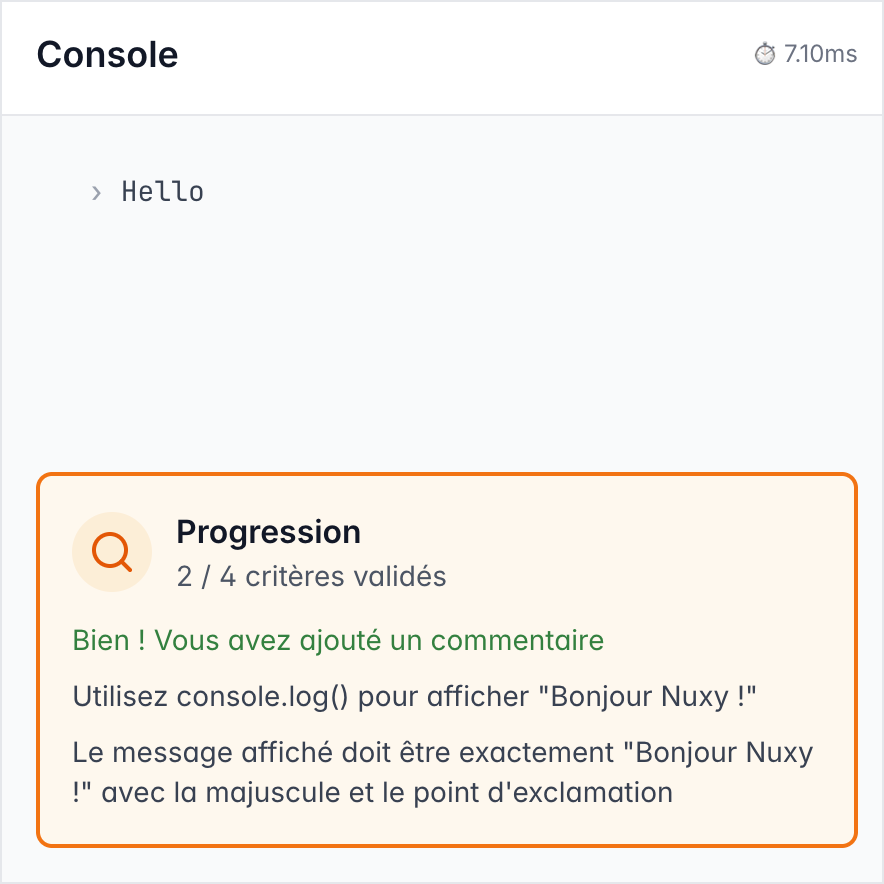Viewport: 884px width, 884px height.
Task: Click the 2 / 4 progress counter
Action: point(308,576)
